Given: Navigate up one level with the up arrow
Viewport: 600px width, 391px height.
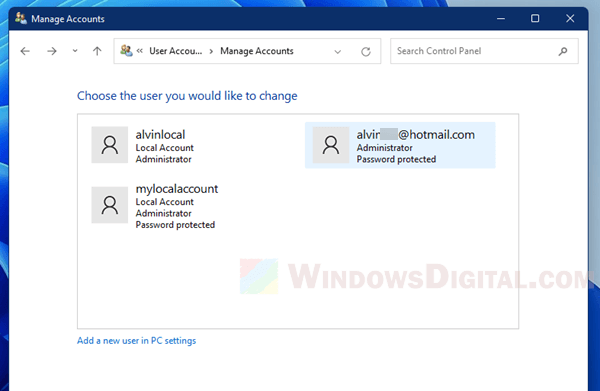Looking at the screenshot, I should [97, 51].
